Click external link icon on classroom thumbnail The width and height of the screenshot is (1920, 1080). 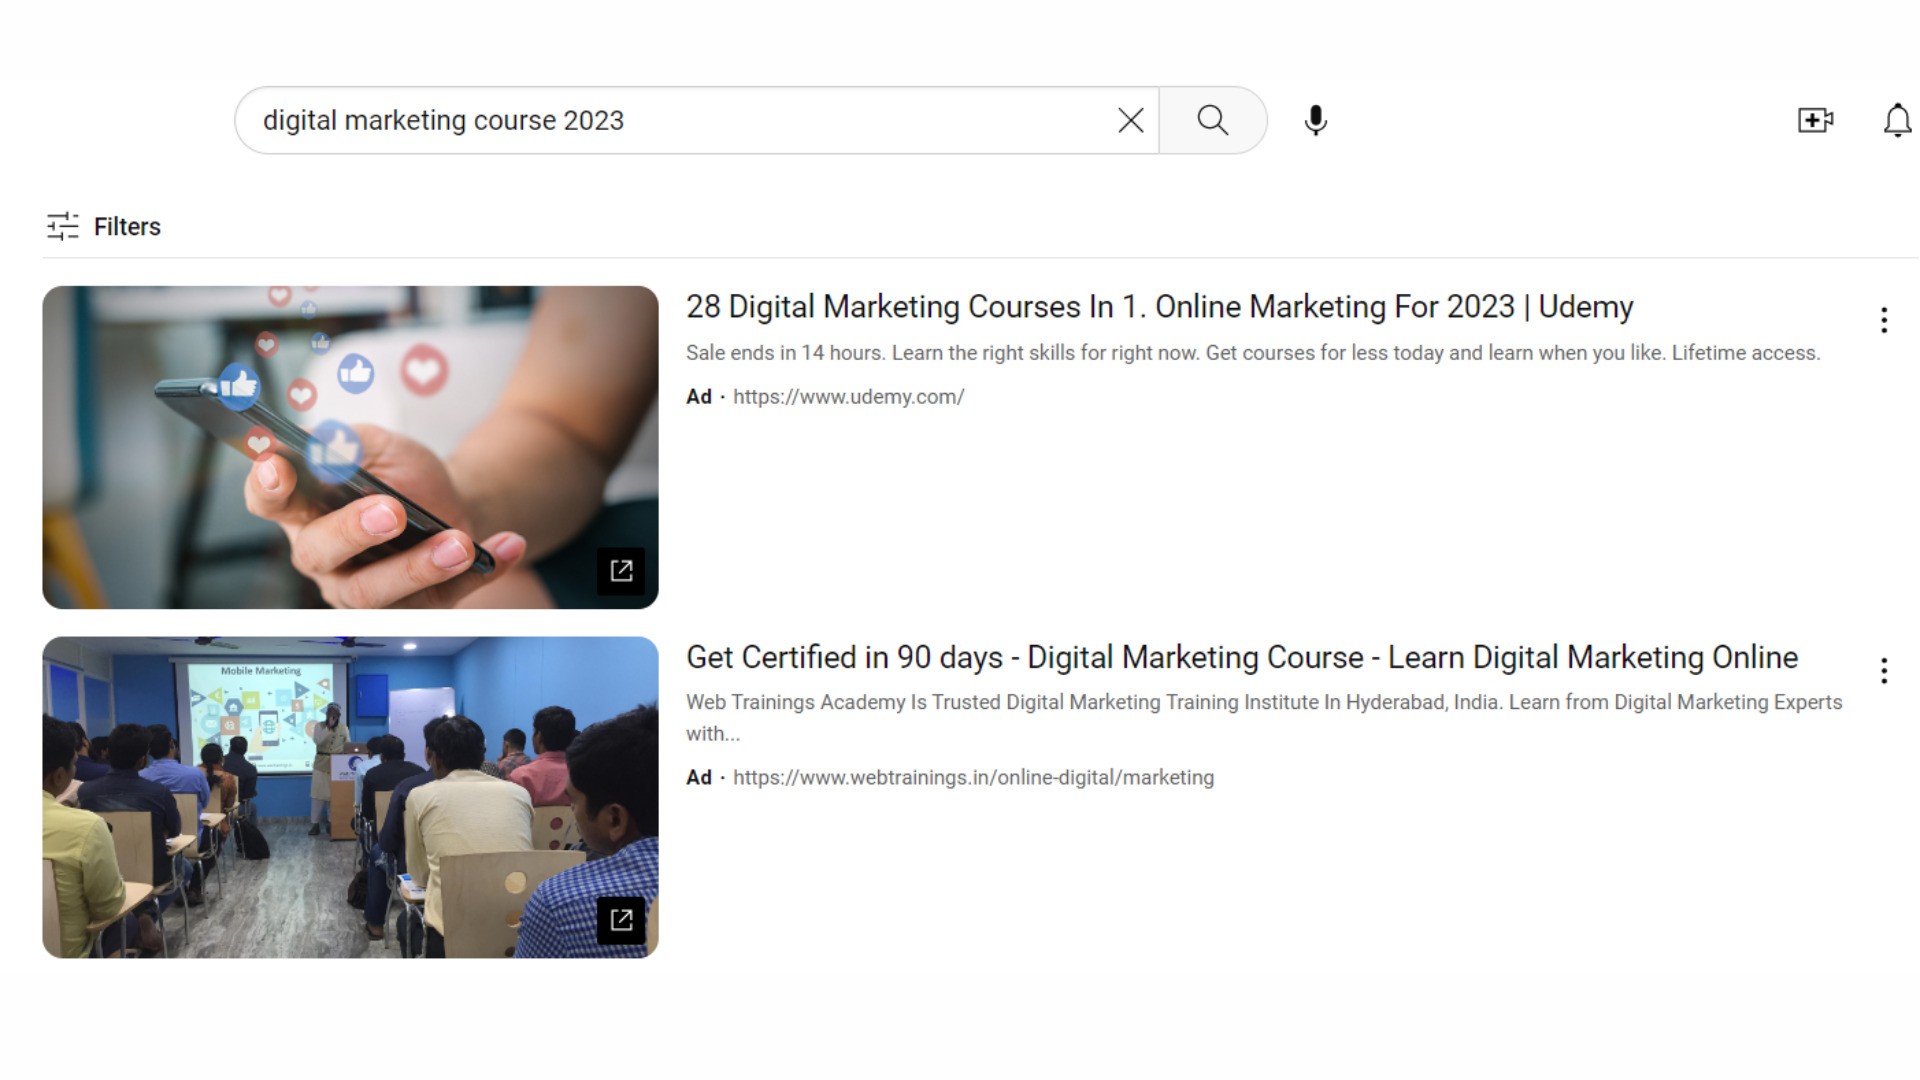click(621, 920)
